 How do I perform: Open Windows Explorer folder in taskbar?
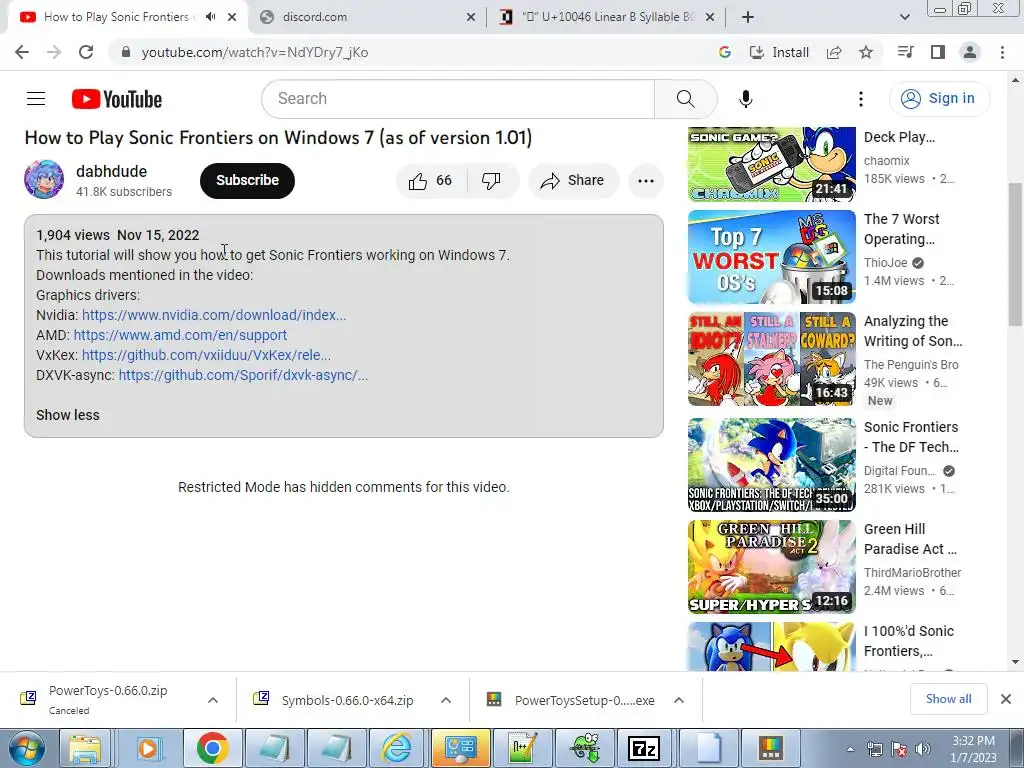(x=85, y=748)
